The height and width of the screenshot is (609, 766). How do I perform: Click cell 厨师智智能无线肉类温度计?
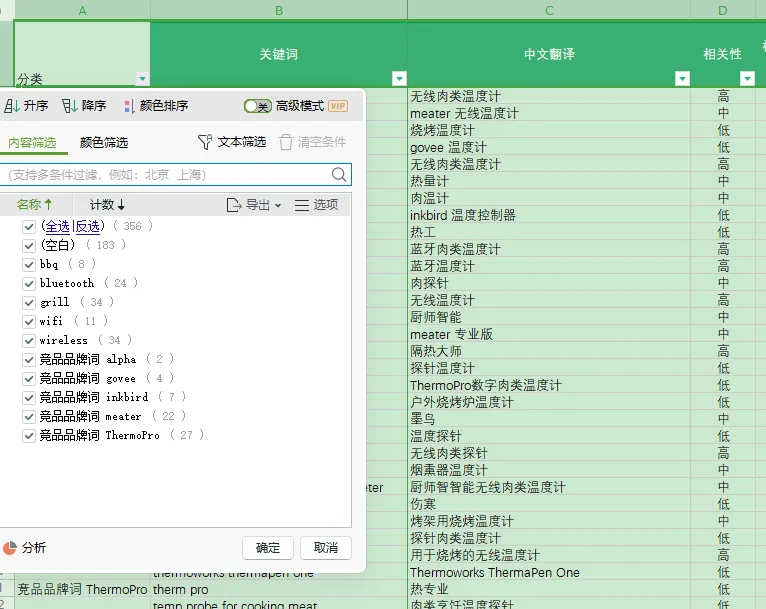click(x=549, y=487)
